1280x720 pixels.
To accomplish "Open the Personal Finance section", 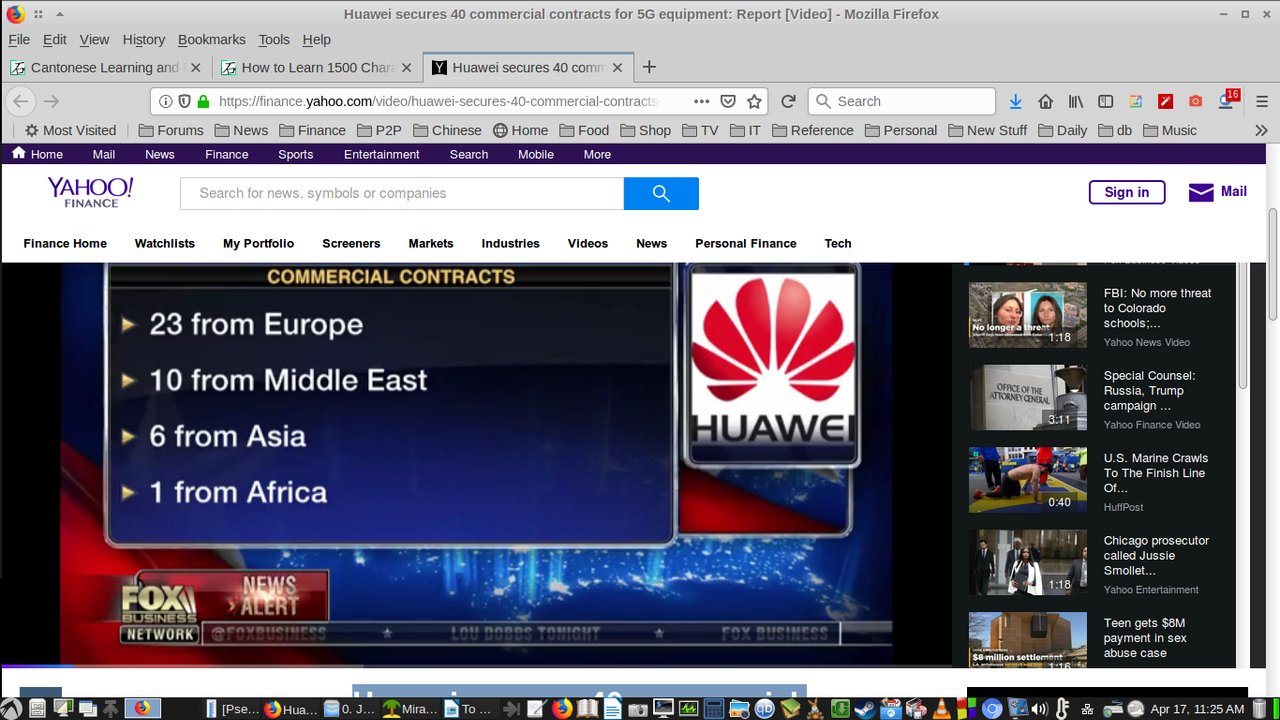I will (746, 243).
